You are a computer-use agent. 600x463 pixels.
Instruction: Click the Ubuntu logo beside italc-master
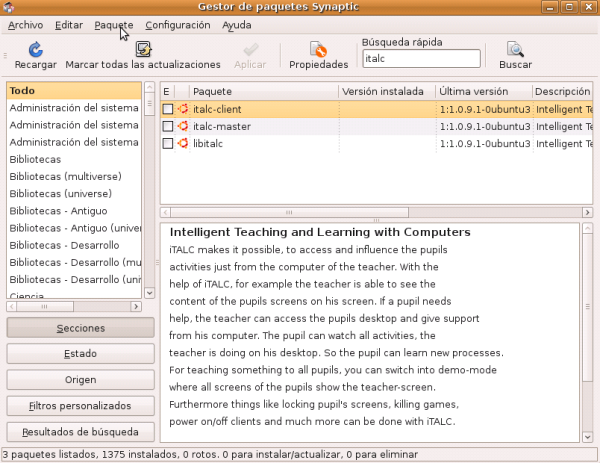click(182, 126)
